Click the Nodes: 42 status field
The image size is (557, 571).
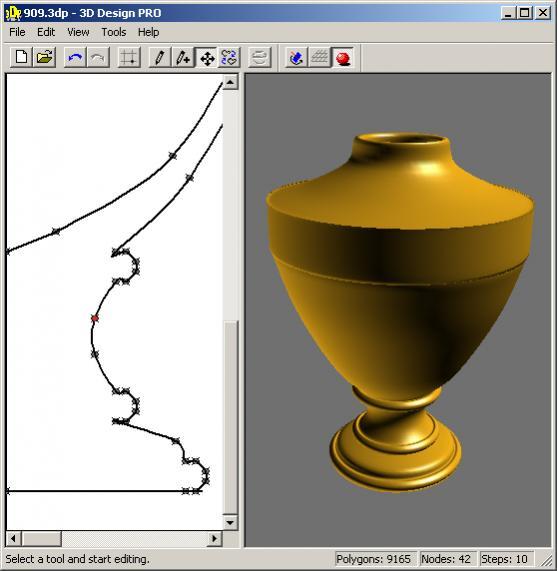tap(447, 559)
